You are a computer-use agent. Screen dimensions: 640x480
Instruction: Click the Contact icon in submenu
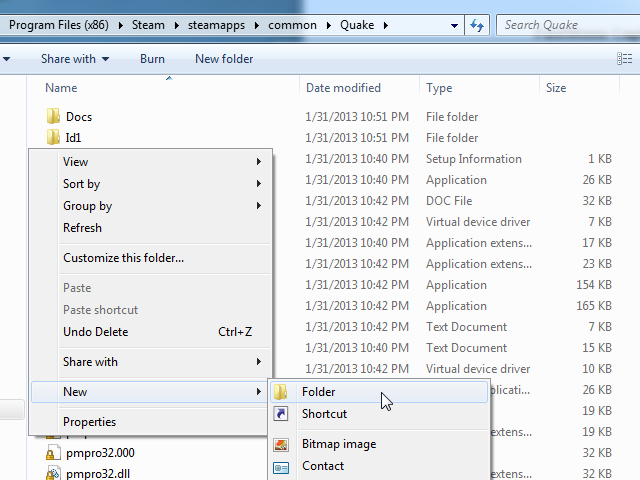pos(282,466)
